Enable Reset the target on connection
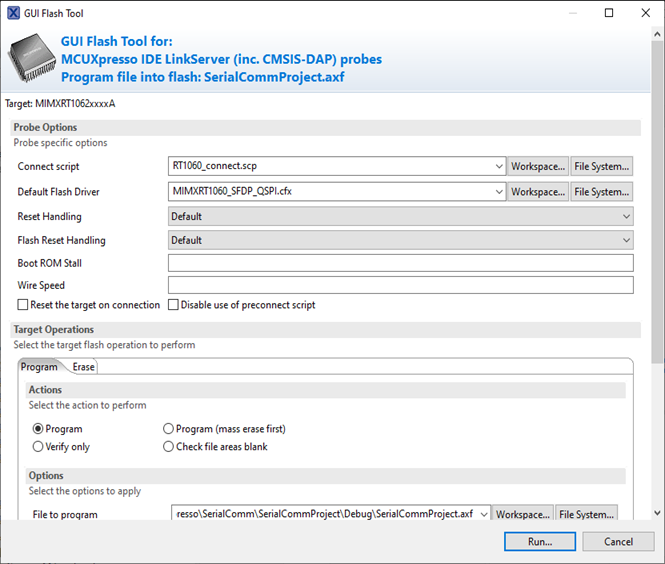 click(23, 305)
